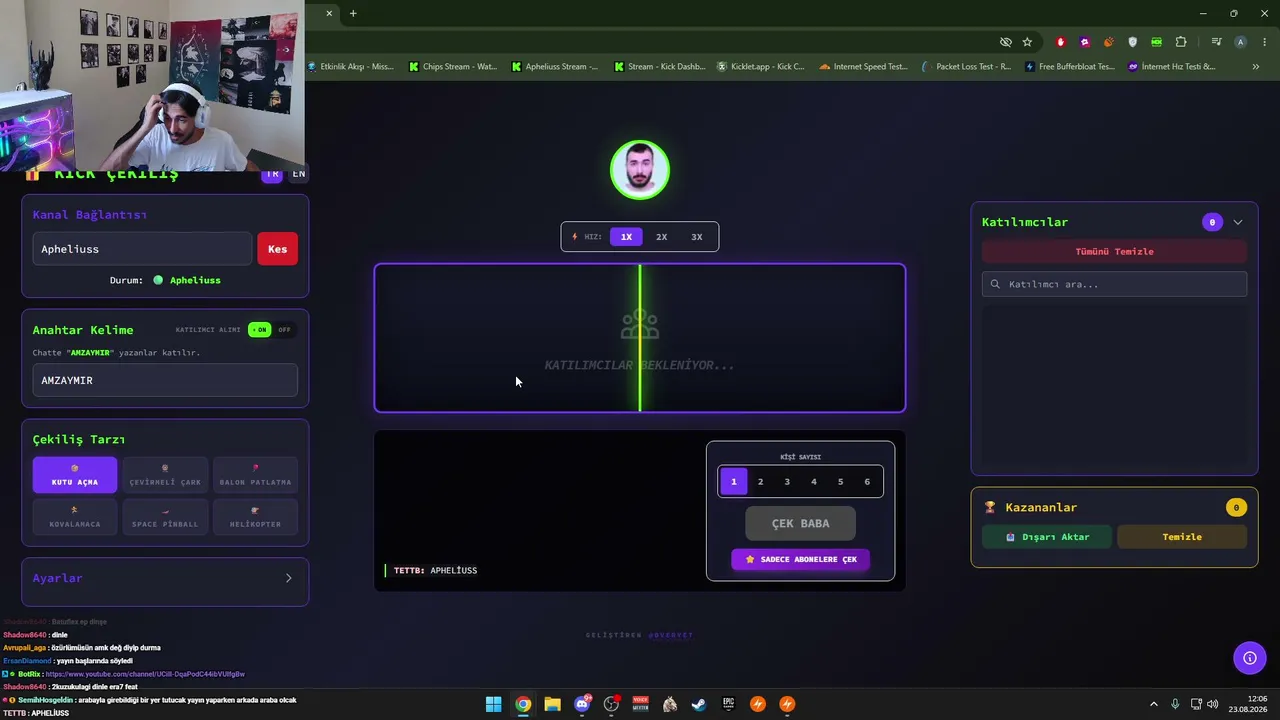Set speed to 2X
The height and width of the screenshot is (720, 1280).
662,237
